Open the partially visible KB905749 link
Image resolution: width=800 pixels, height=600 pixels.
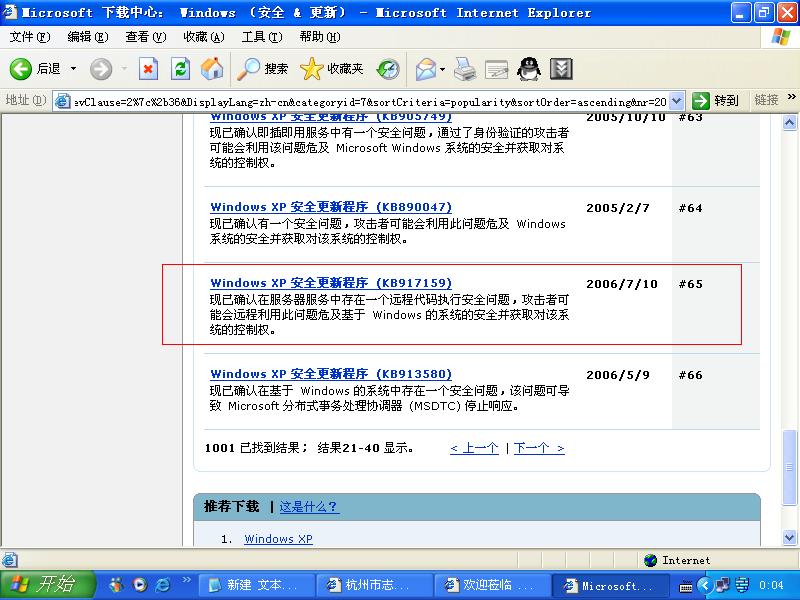pyautogui.click(x=331, y=118)
